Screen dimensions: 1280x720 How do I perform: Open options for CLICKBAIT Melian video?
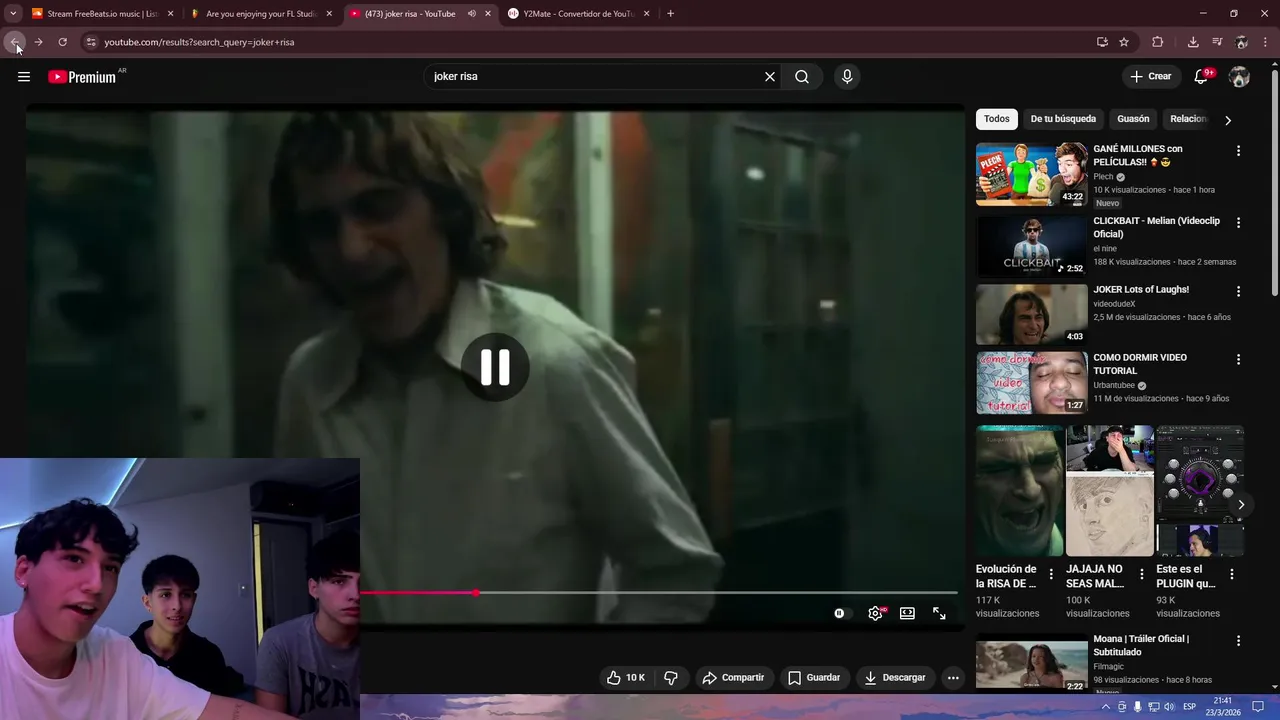[x=1238, y=223]
